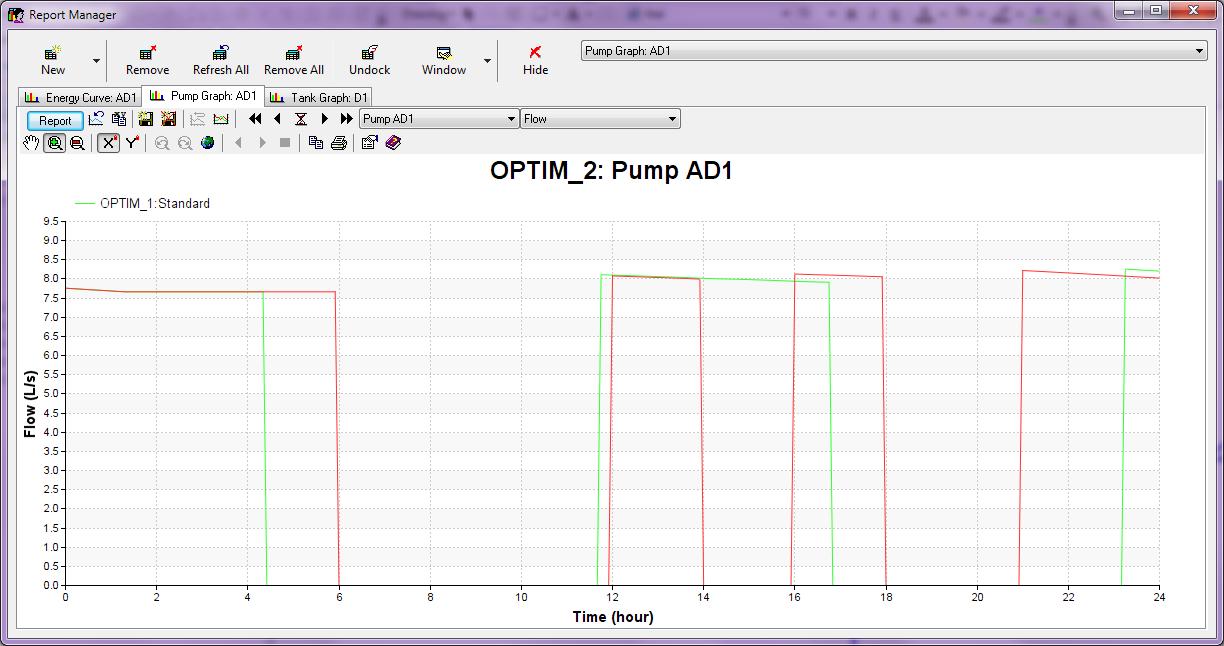Viewport: 1224px width, 646px height.
Task: Click the red Hide icon
Action: click(535, 52)
